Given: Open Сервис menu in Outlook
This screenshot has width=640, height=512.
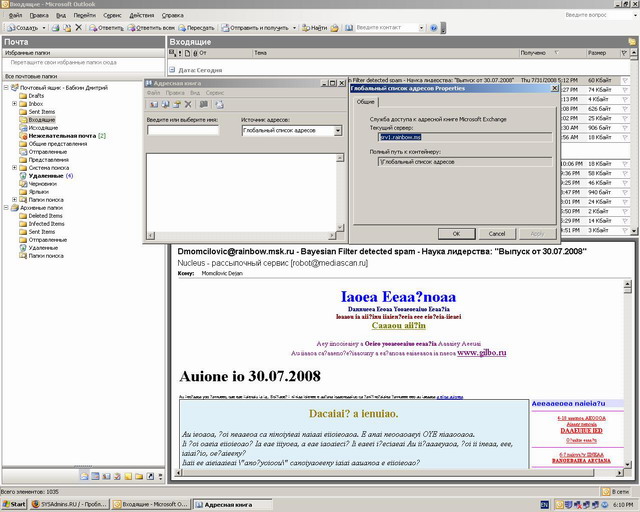Looking at the screenshot, I should pos(112,16).
